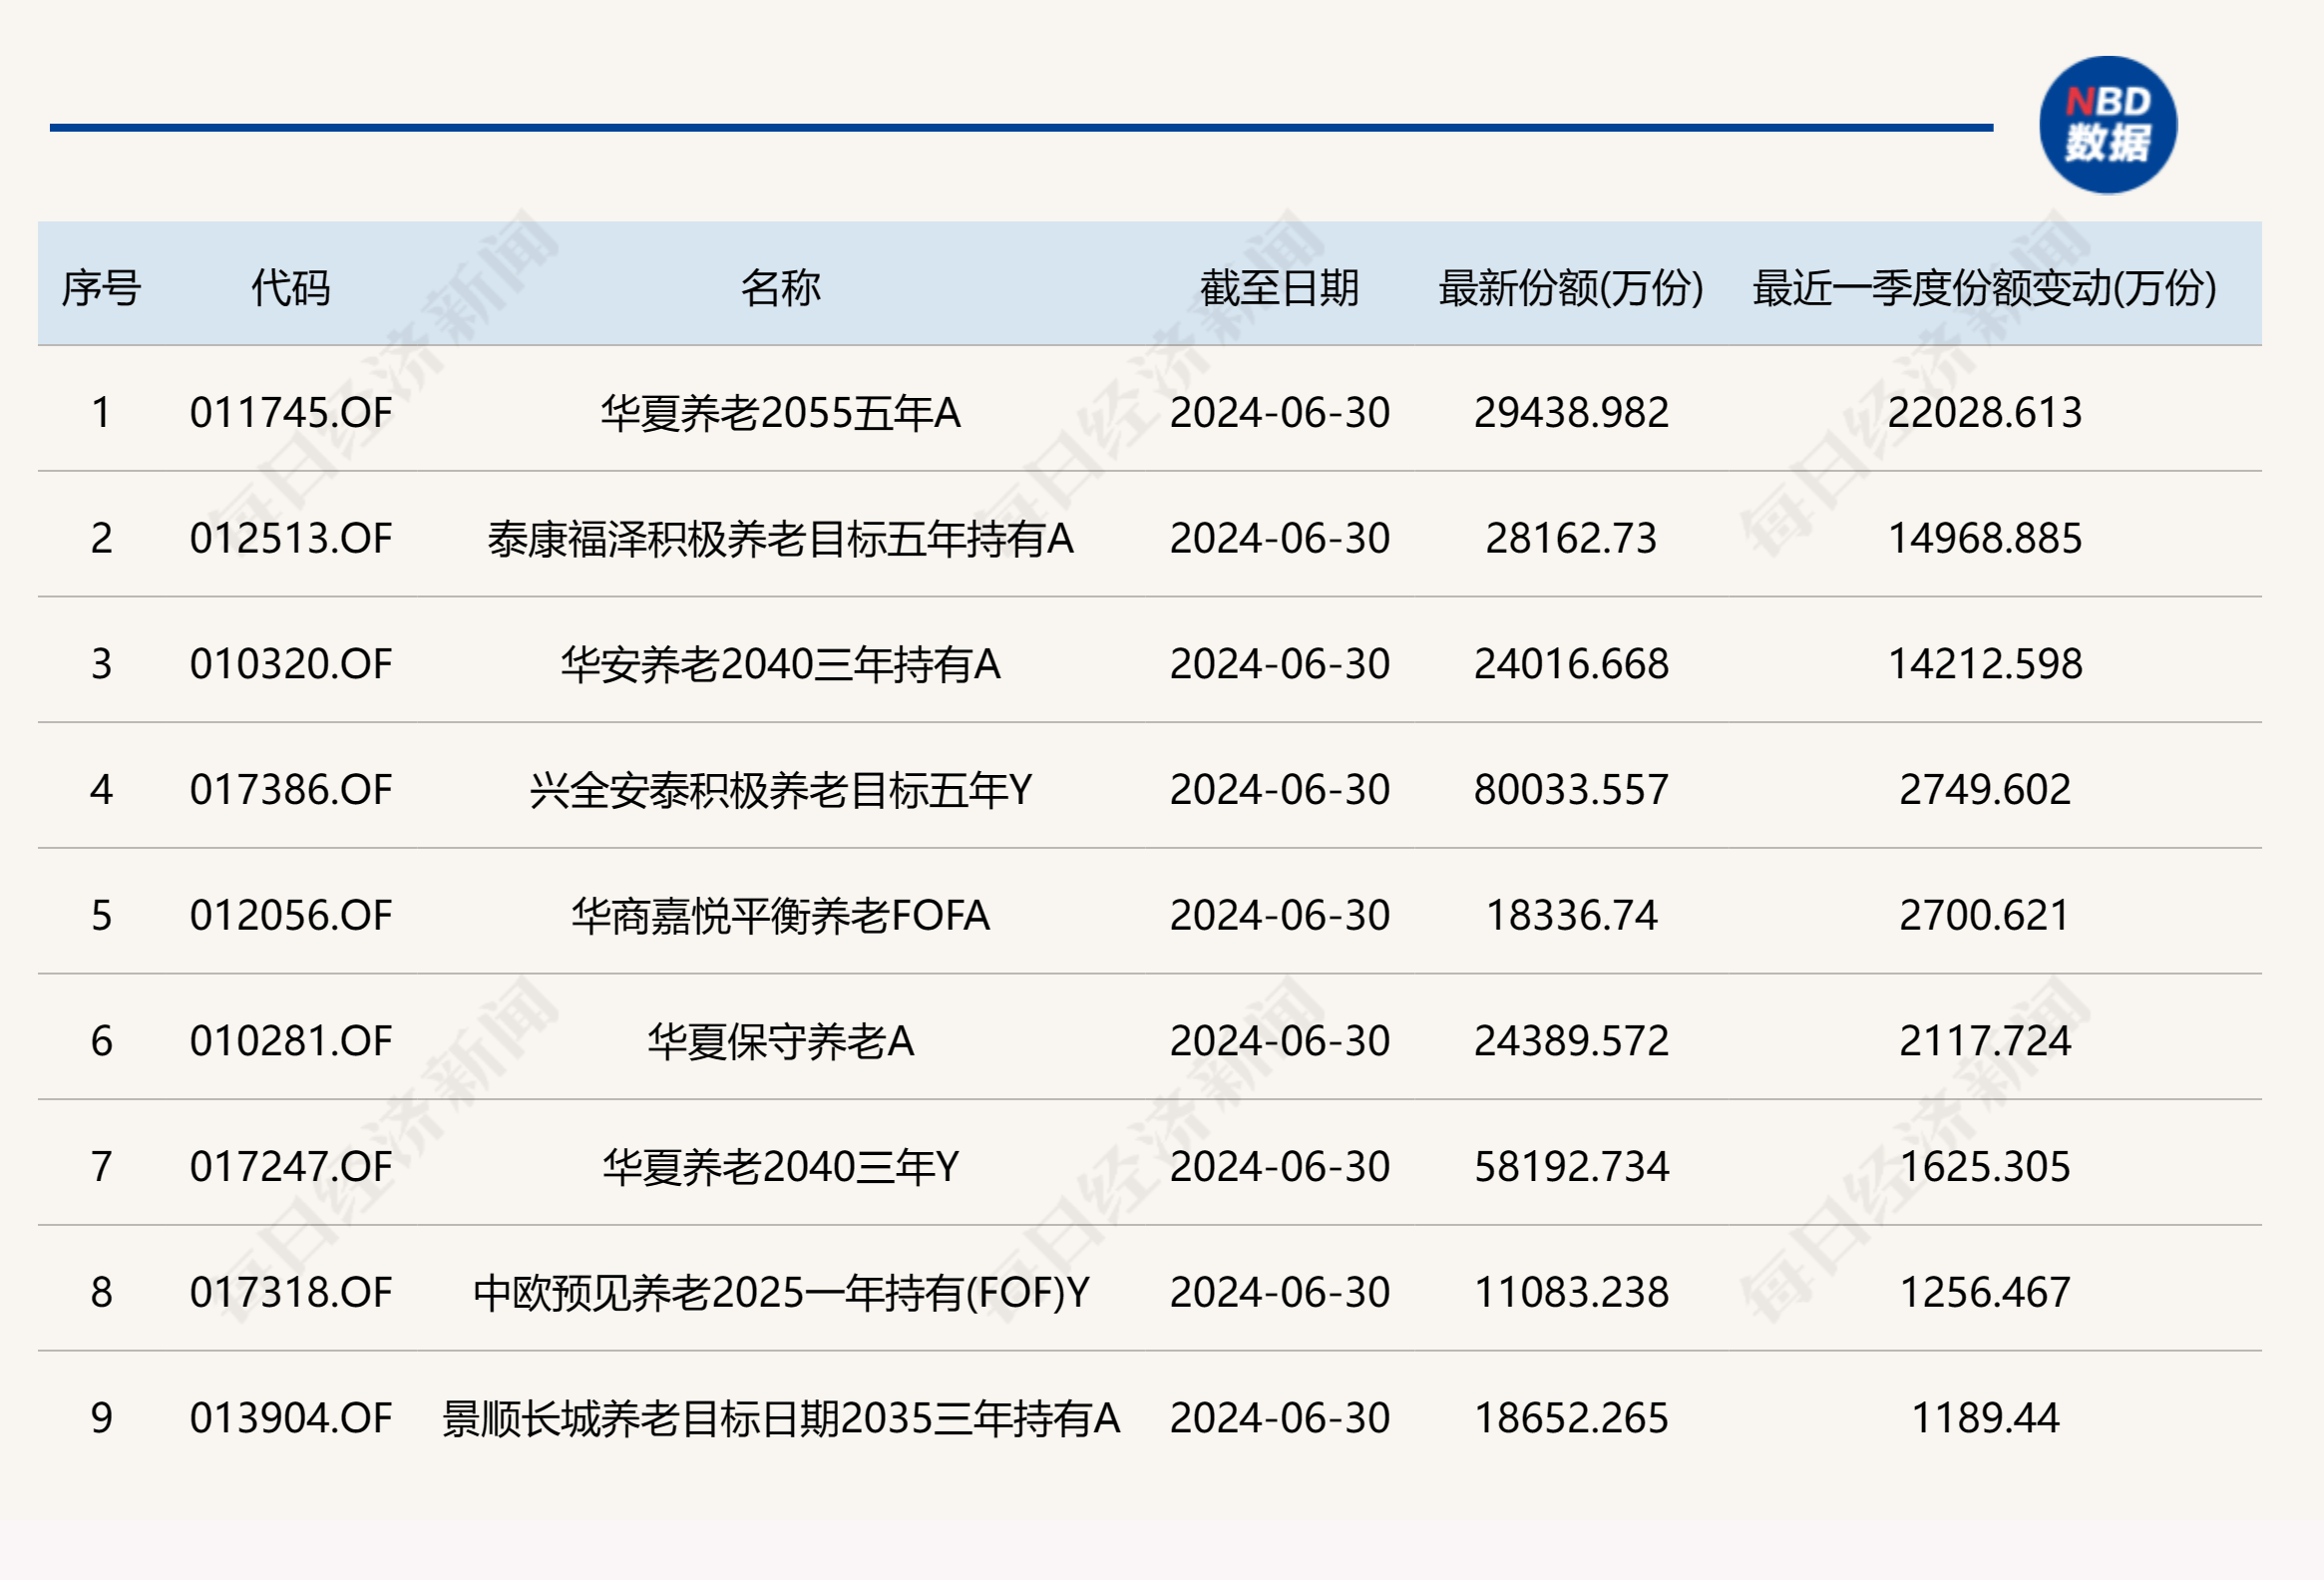The height and width of the screenshot is (1580, 2324).
Task: Click share value 80033.557
Action: 1571,790
